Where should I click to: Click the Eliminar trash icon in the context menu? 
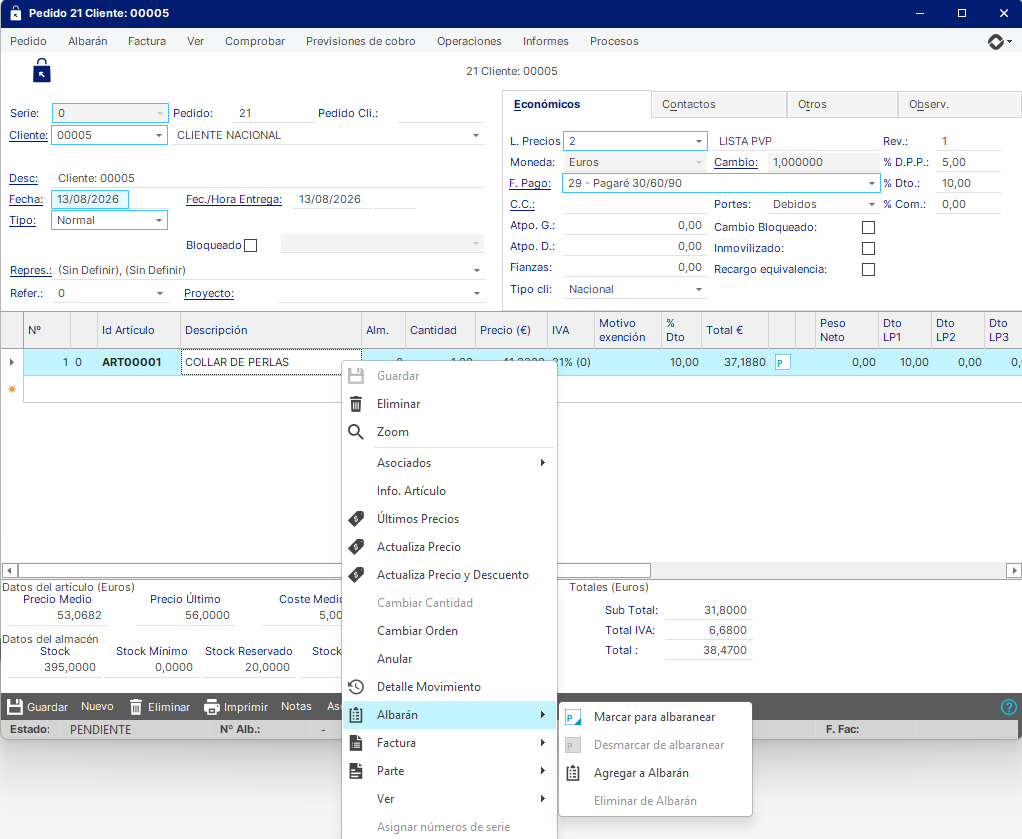(x=356, y=404)
